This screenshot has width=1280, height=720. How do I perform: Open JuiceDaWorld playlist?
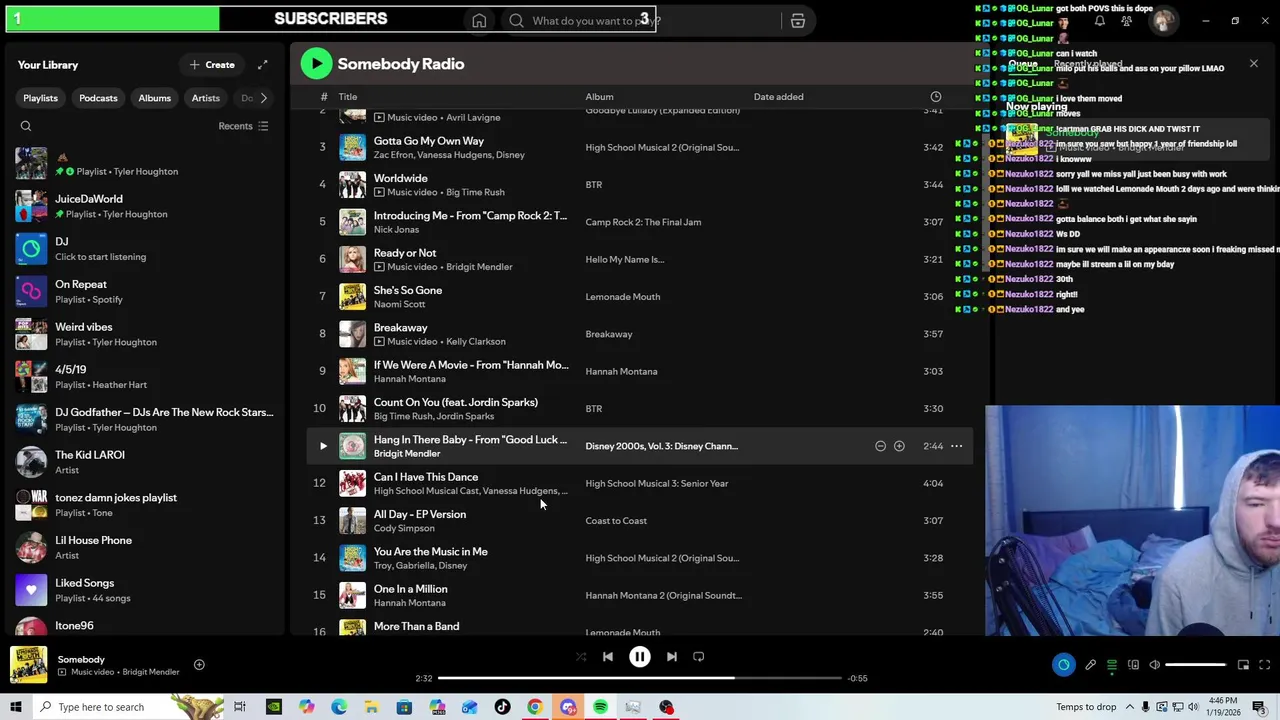(145, 206)
